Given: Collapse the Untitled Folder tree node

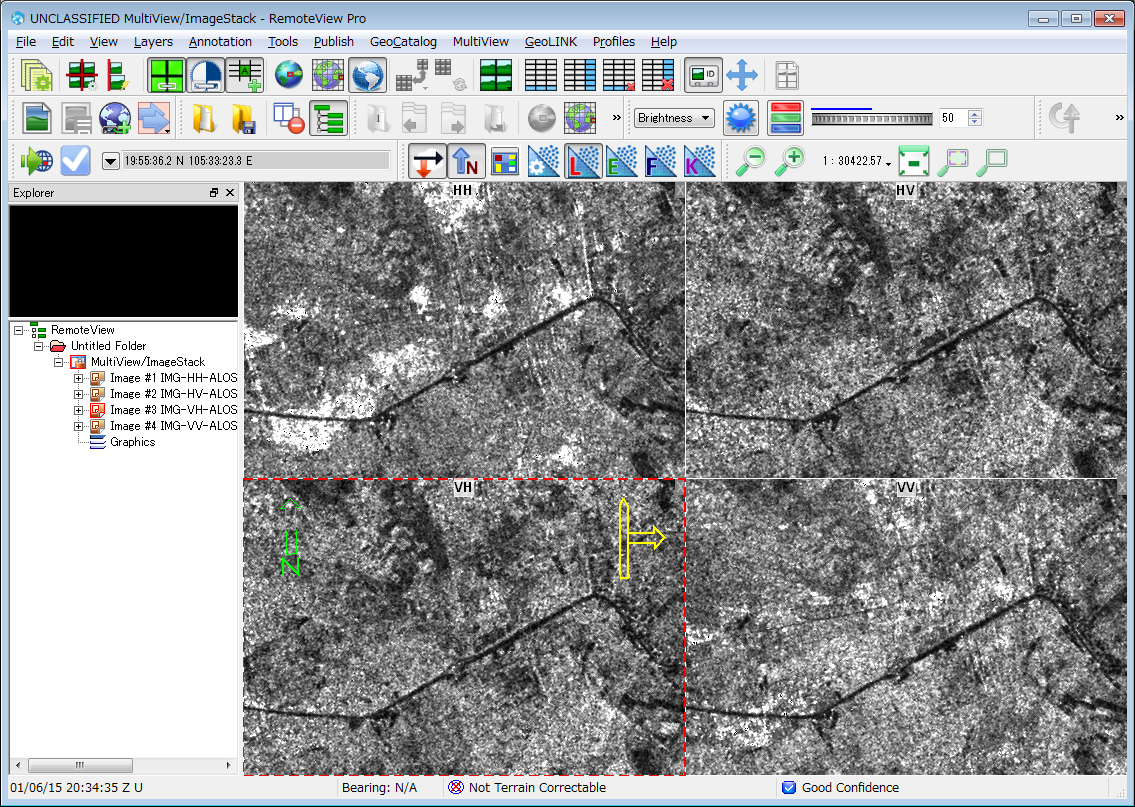Looking at the screenshot, I should [39, 346].
